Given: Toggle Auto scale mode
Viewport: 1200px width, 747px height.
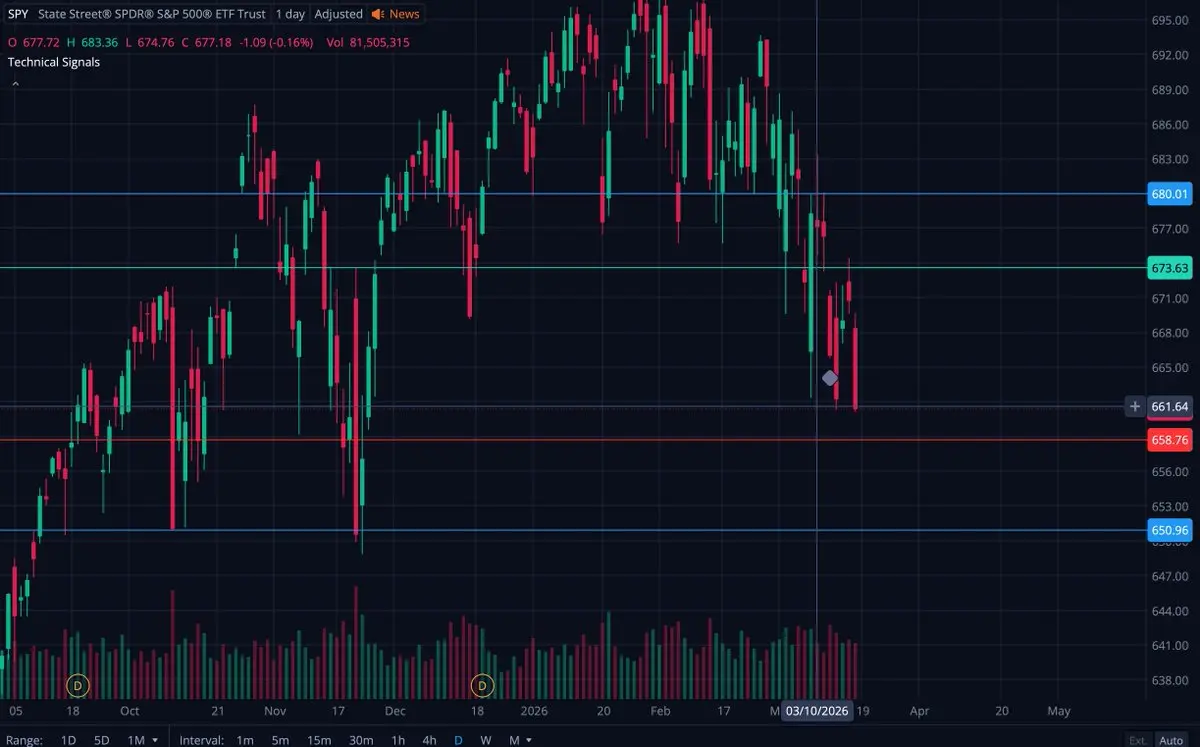Looking at the screenshot, I should point(1171,740).
